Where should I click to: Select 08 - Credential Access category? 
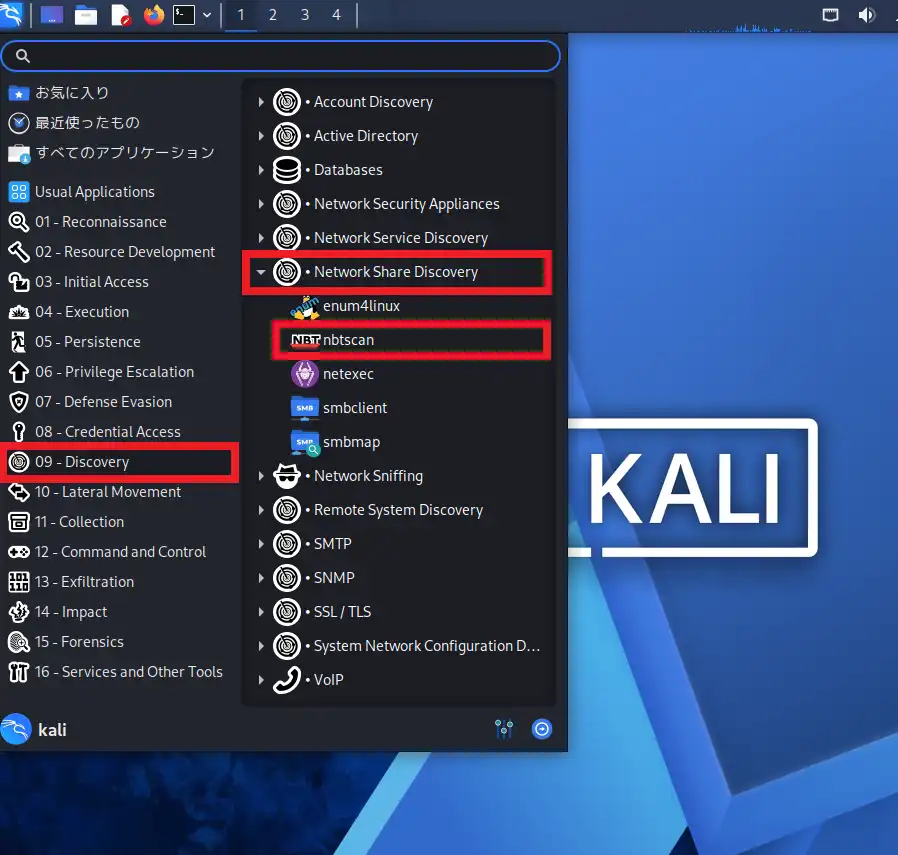(120, 432)
